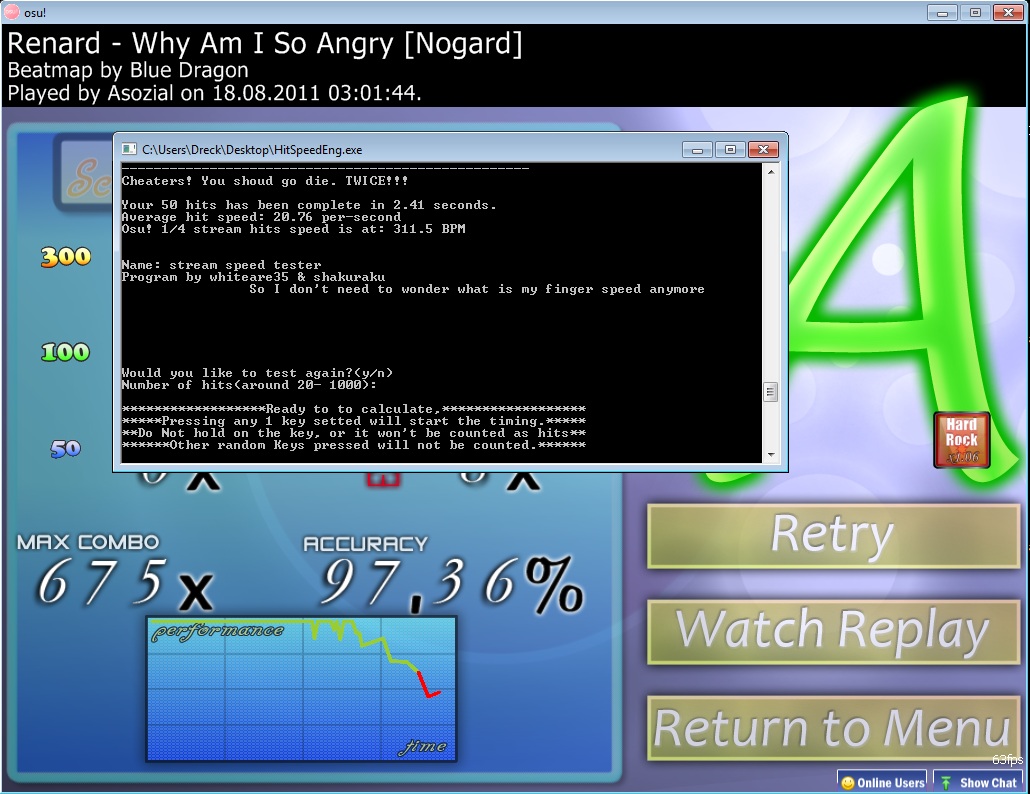Click the Hard Rock mod icon
Image resolution: width=1030 pixels, height=794 pixels.
(961, 440)
